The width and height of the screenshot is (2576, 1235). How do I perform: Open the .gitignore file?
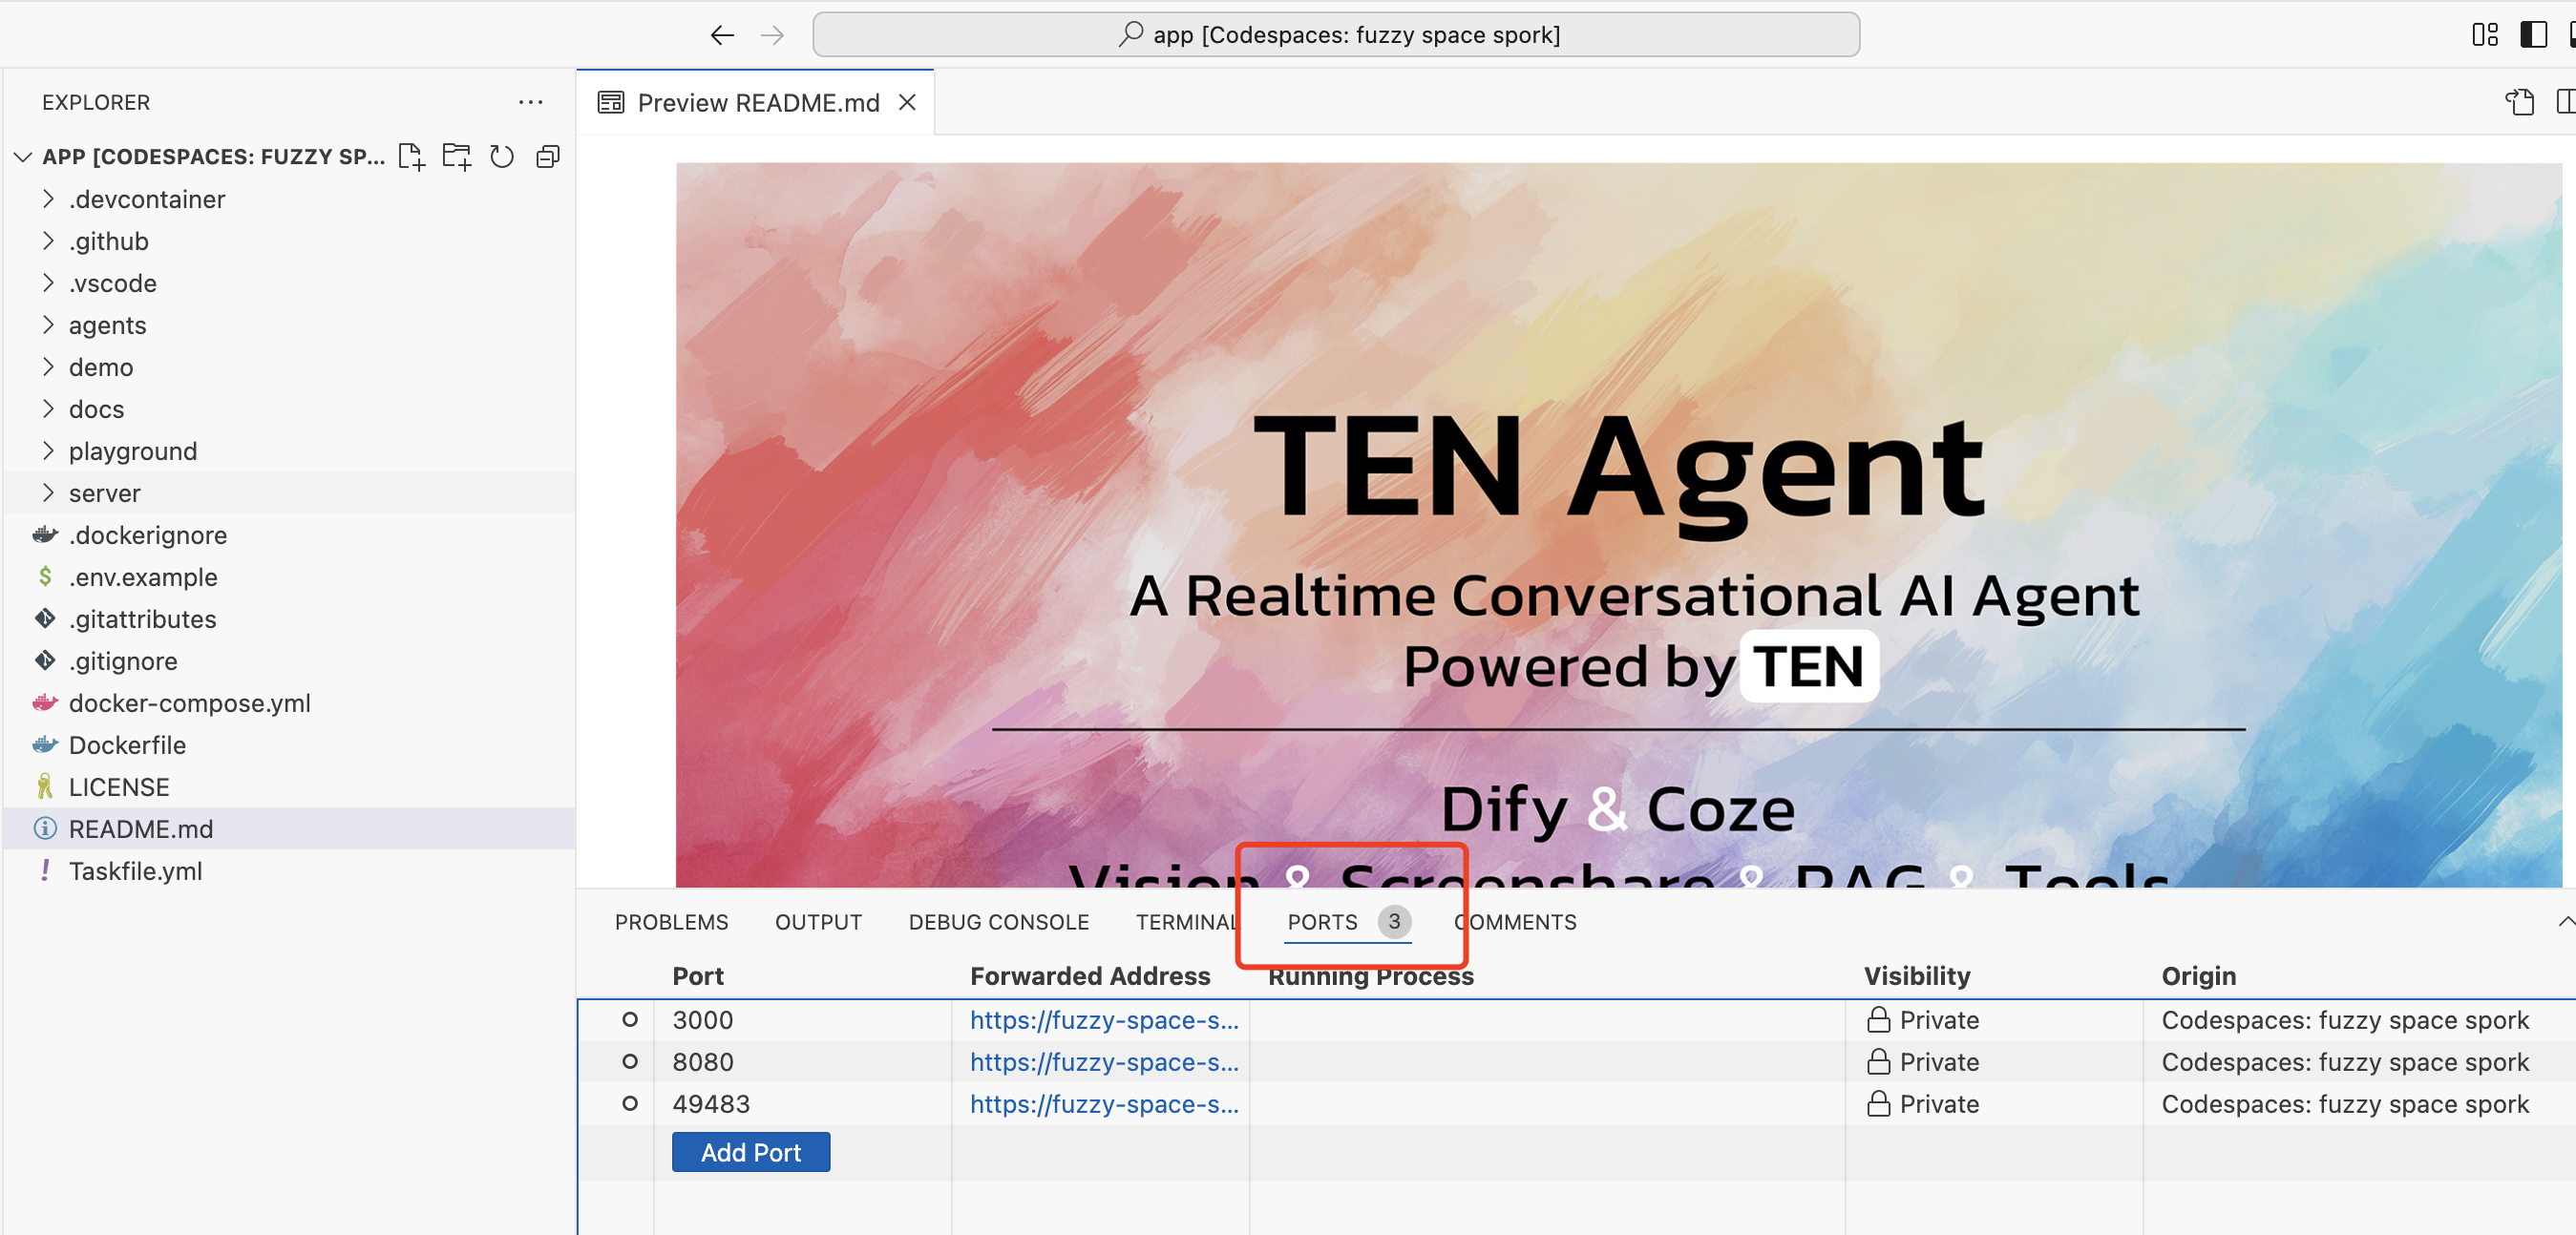point(289,661)
